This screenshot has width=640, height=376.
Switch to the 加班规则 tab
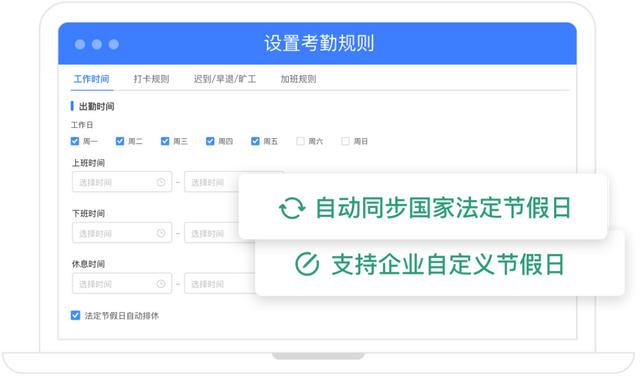pyautogui.click(x=298, y=79)
